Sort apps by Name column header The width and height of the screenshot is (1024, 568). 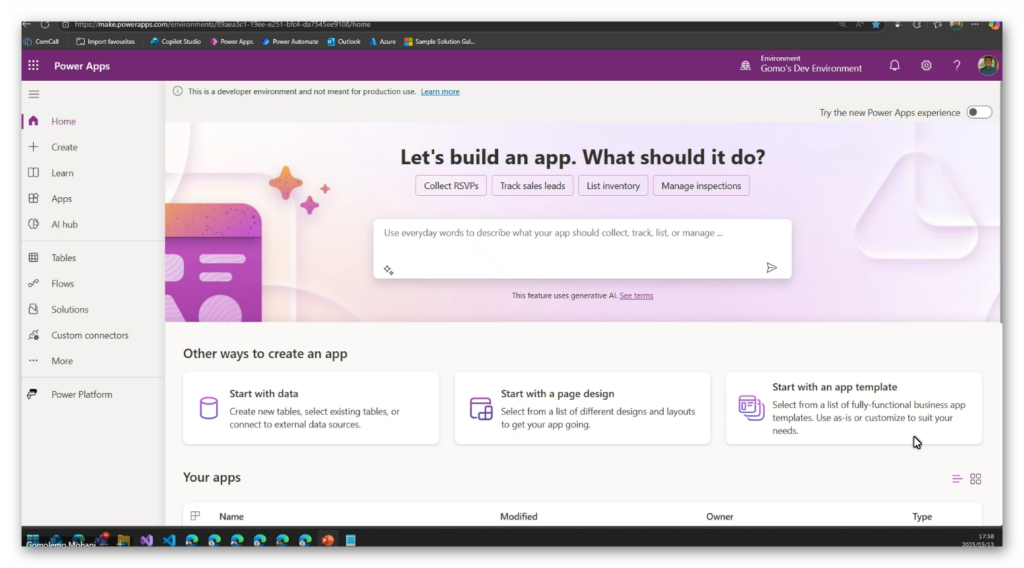coord(231,516)
